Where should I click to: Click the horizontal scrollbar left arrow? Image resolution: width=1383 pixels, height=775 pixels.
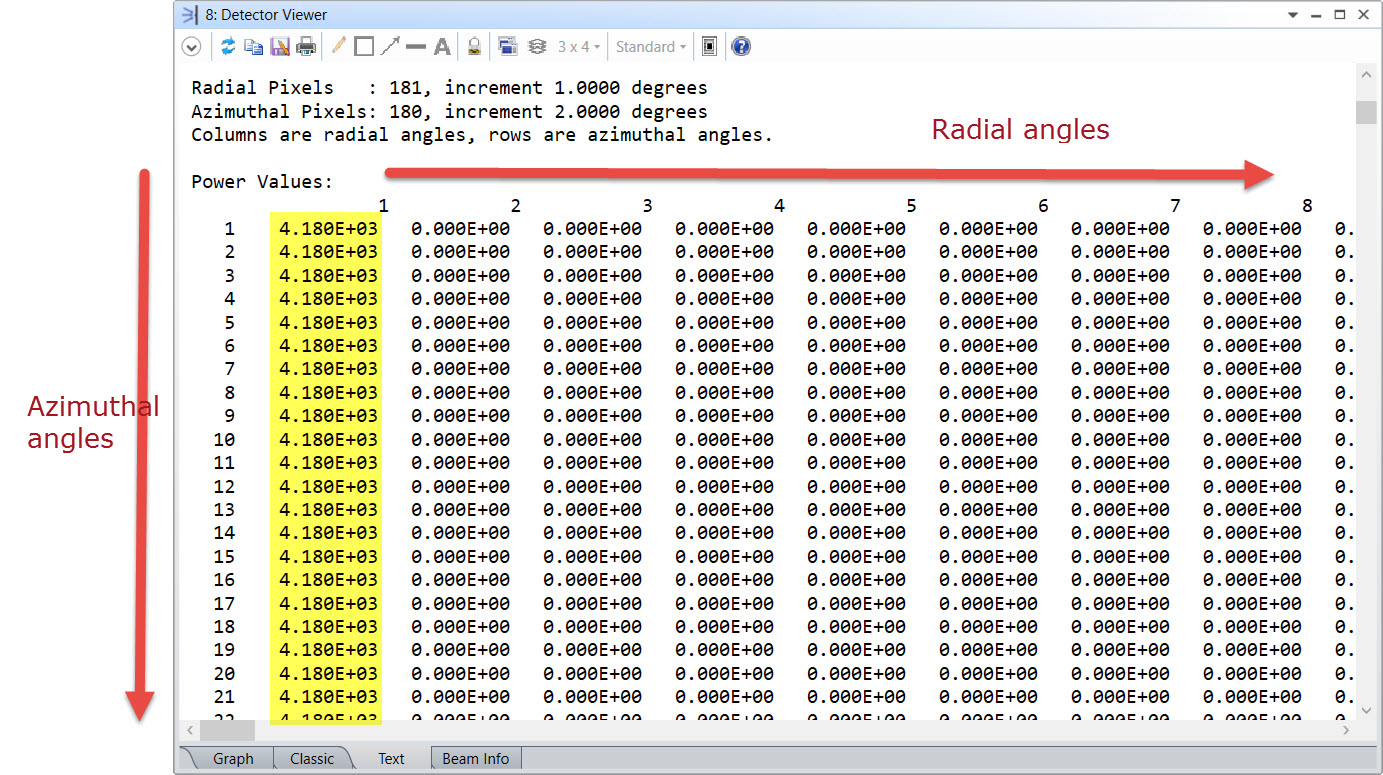coord(188,731)
